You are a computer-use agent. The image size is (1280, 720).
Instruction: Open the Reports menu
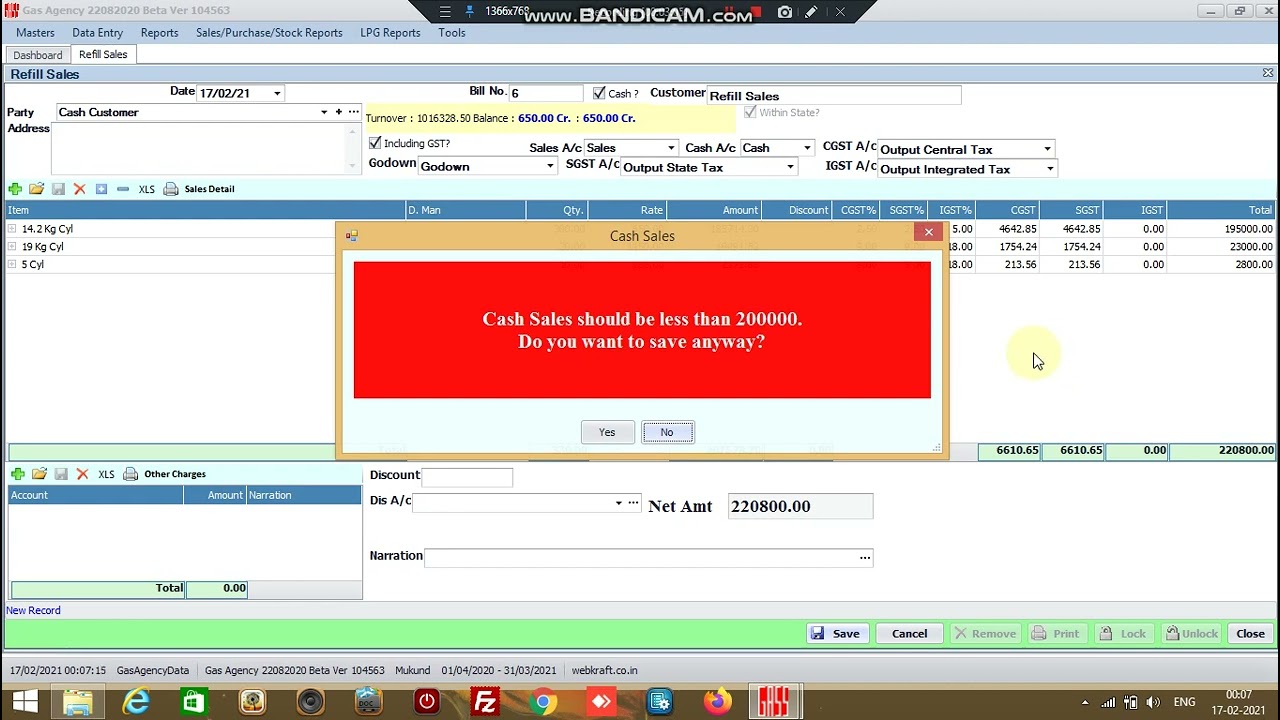tap(159, 33)
